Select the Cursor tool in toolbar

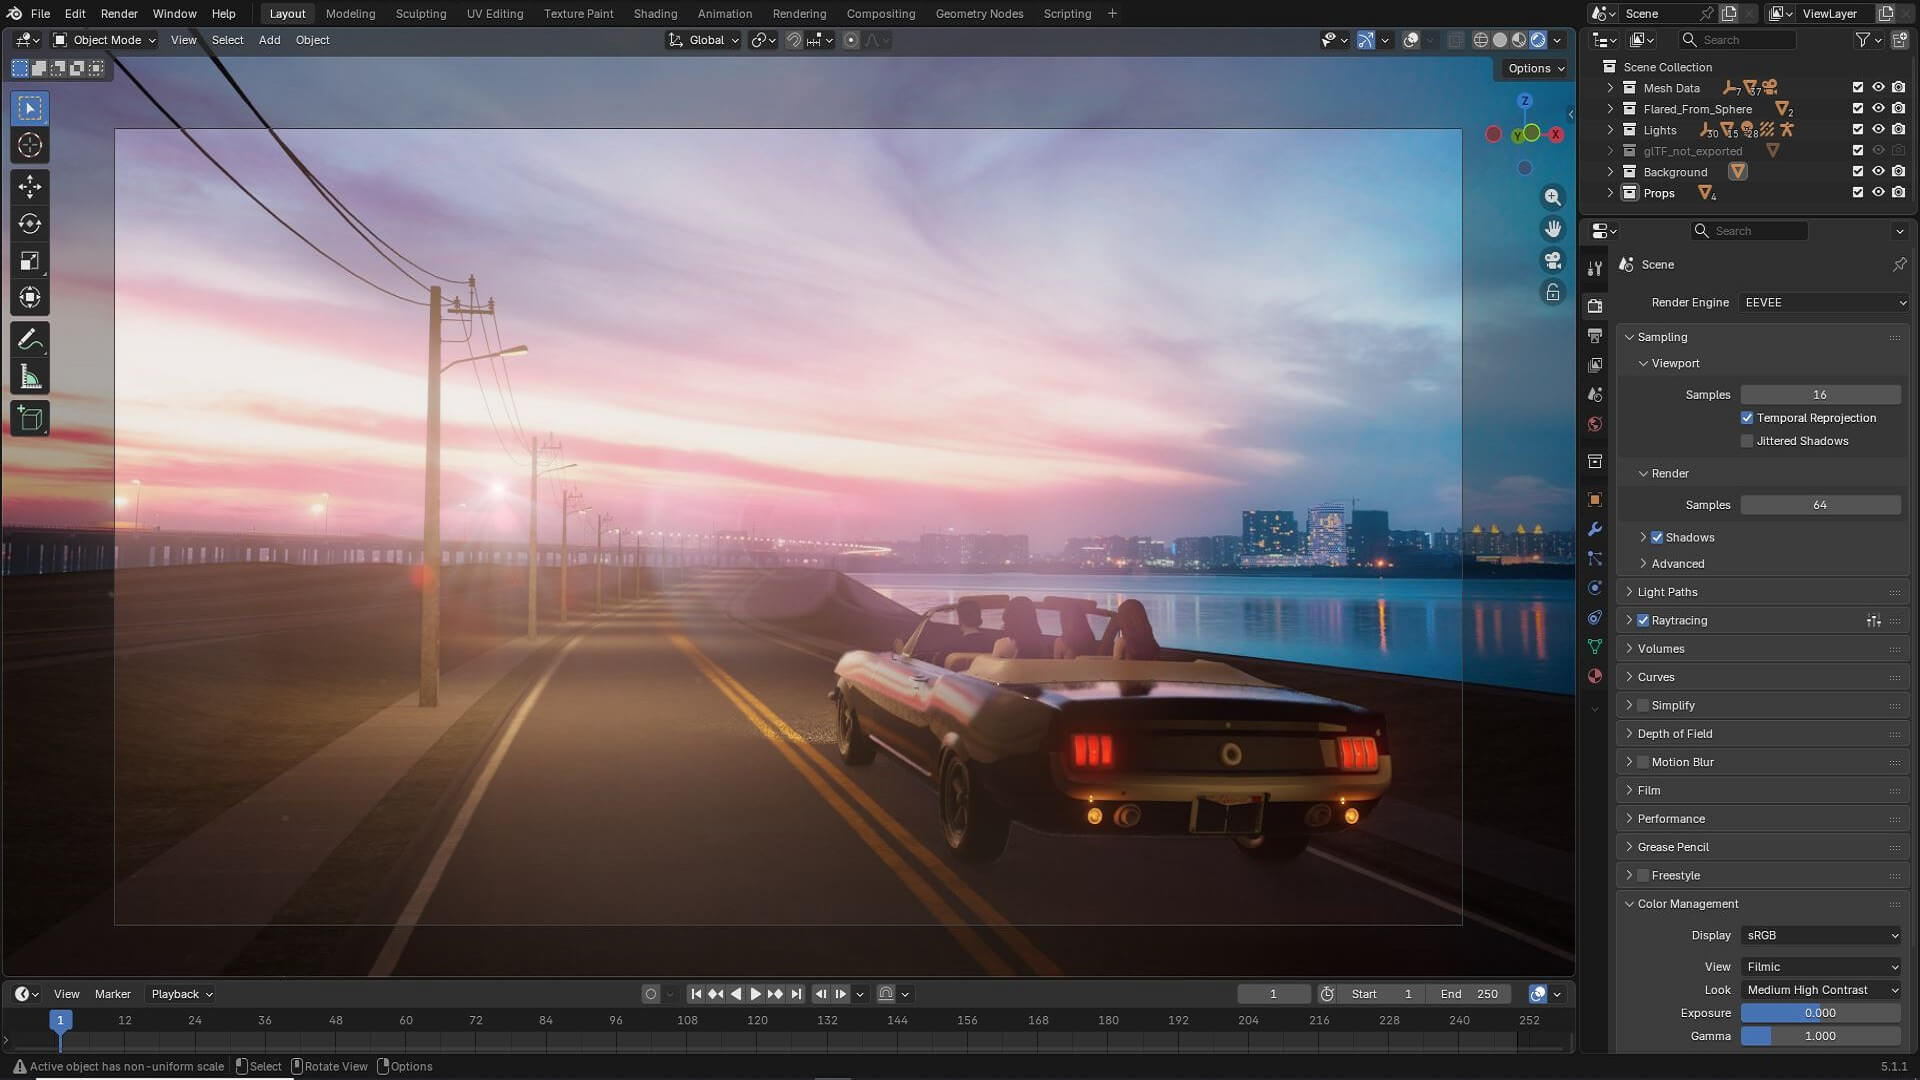[x=30, y=145]
